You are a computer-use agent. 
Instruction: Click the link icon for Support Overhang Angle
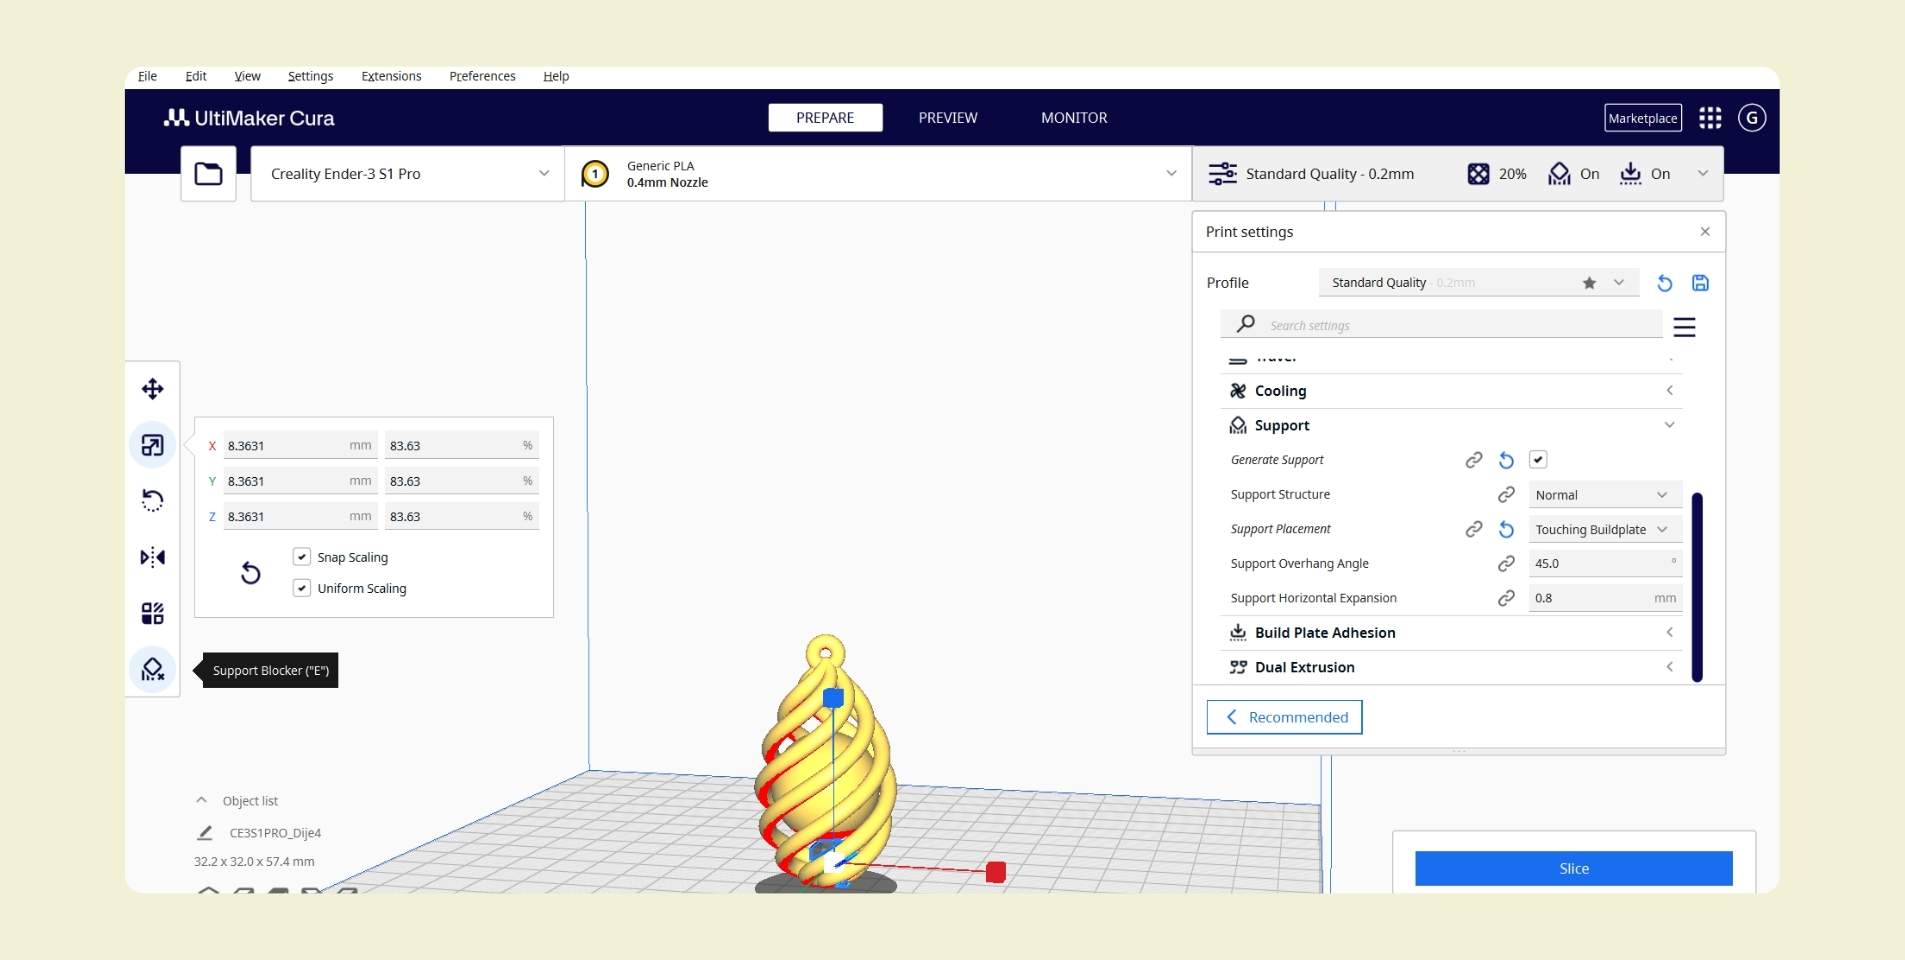pyautogui.click(x=1506, y=564)
